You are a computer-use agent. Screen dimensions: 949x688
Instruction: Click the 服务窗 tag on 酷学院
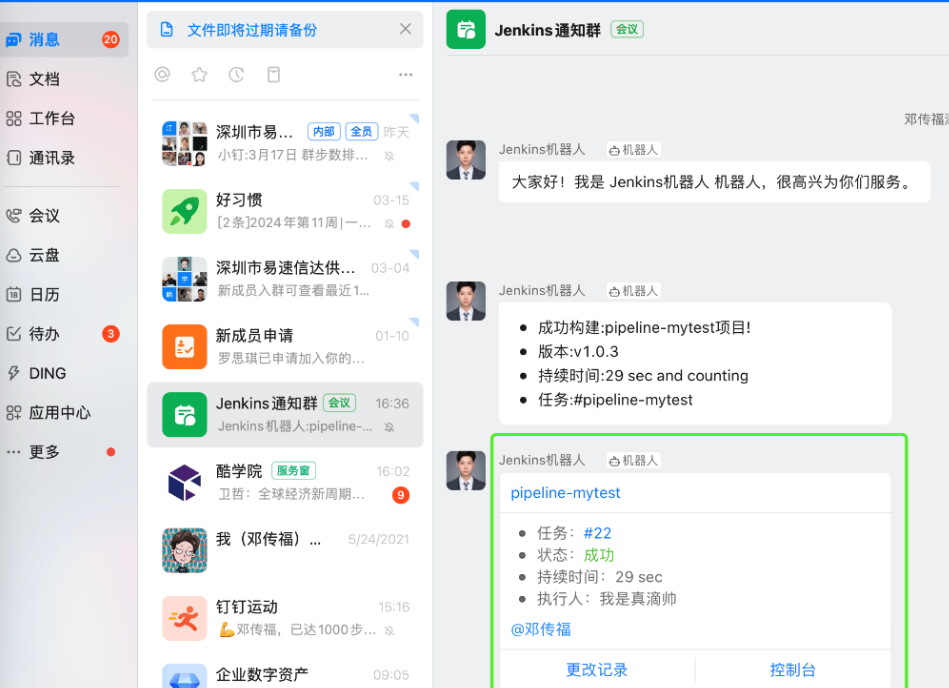pos(293,470)
